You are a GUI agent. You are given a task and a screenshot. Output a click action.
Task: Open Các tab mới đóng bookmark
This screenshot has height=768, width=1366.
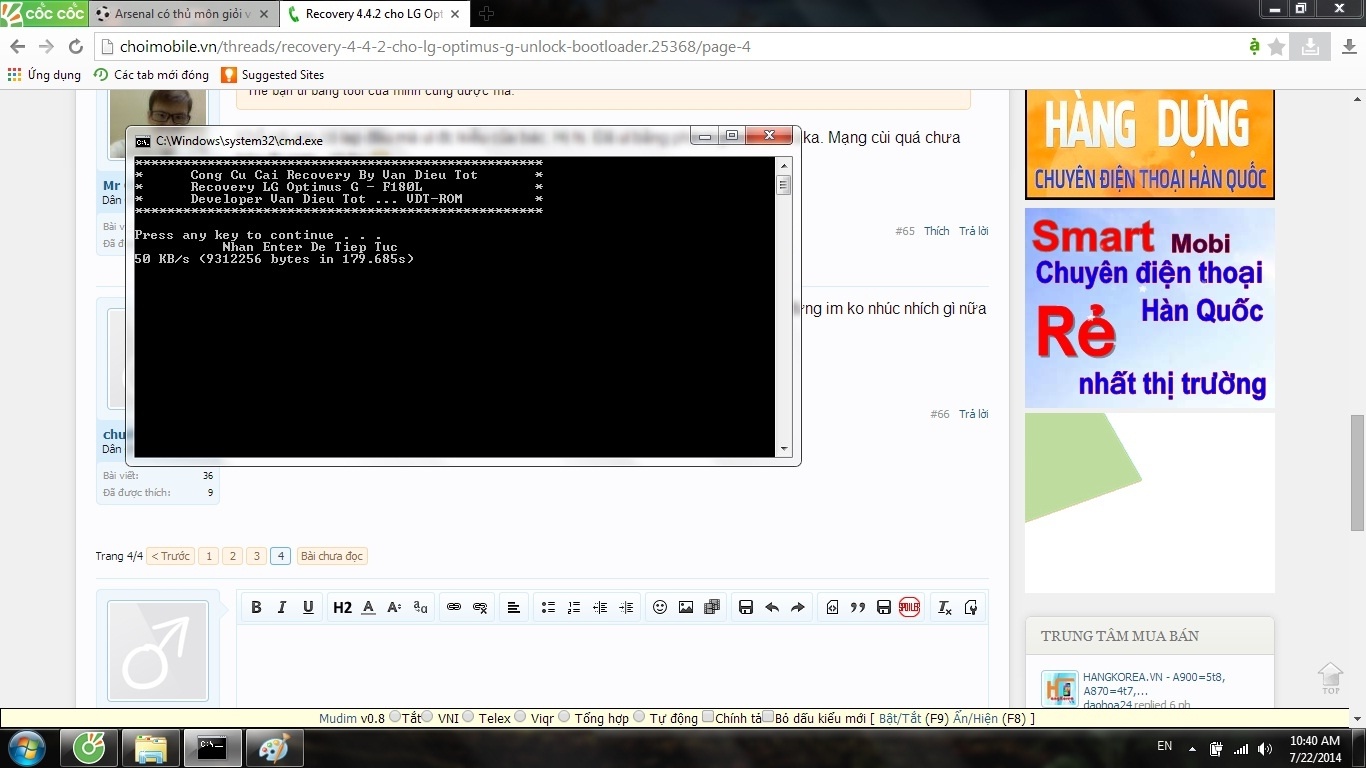(x=151, y=75)
